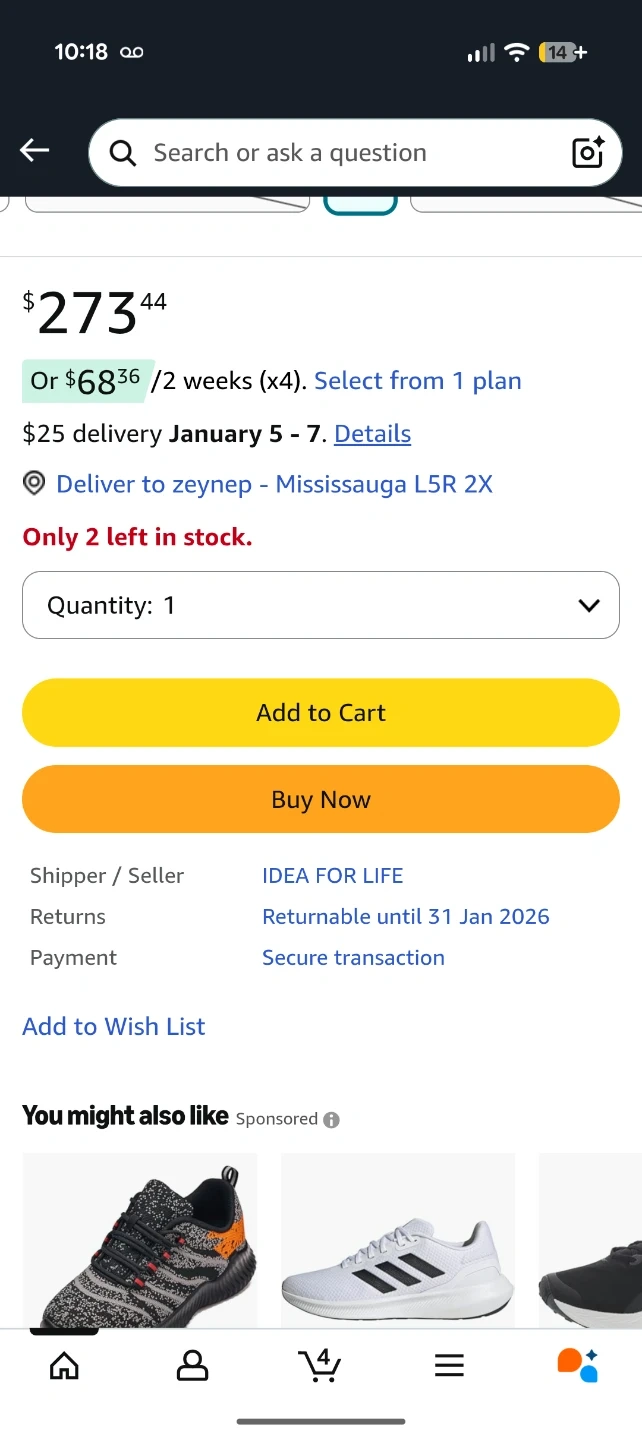This screenshot has height=1440, width=642.
Task: Open Rufus AI assistant icon
Action: pyautogui.click(x=577, y=1365)
